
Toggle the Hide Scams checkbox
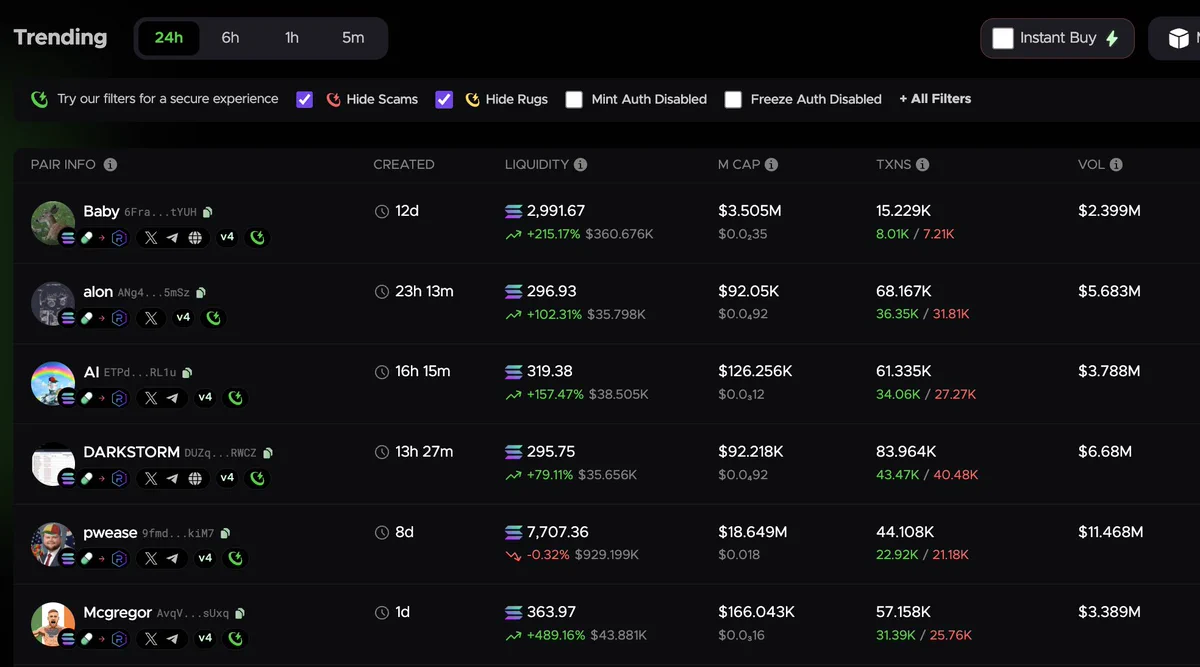[x=305, y=99]
